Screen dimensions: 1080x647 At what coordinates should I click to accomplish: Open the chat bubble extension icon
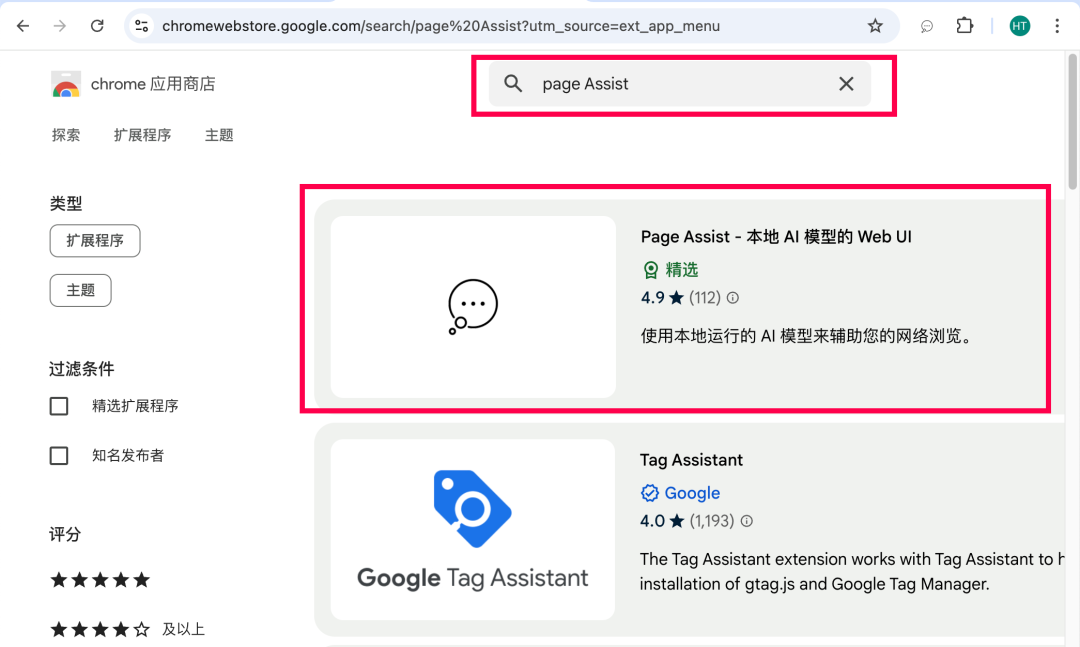(926, 26)
